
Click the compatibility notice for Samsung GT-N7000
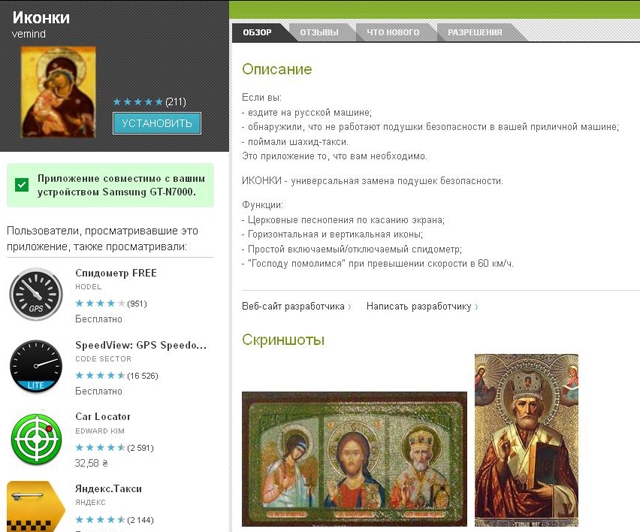coord(110,185)
